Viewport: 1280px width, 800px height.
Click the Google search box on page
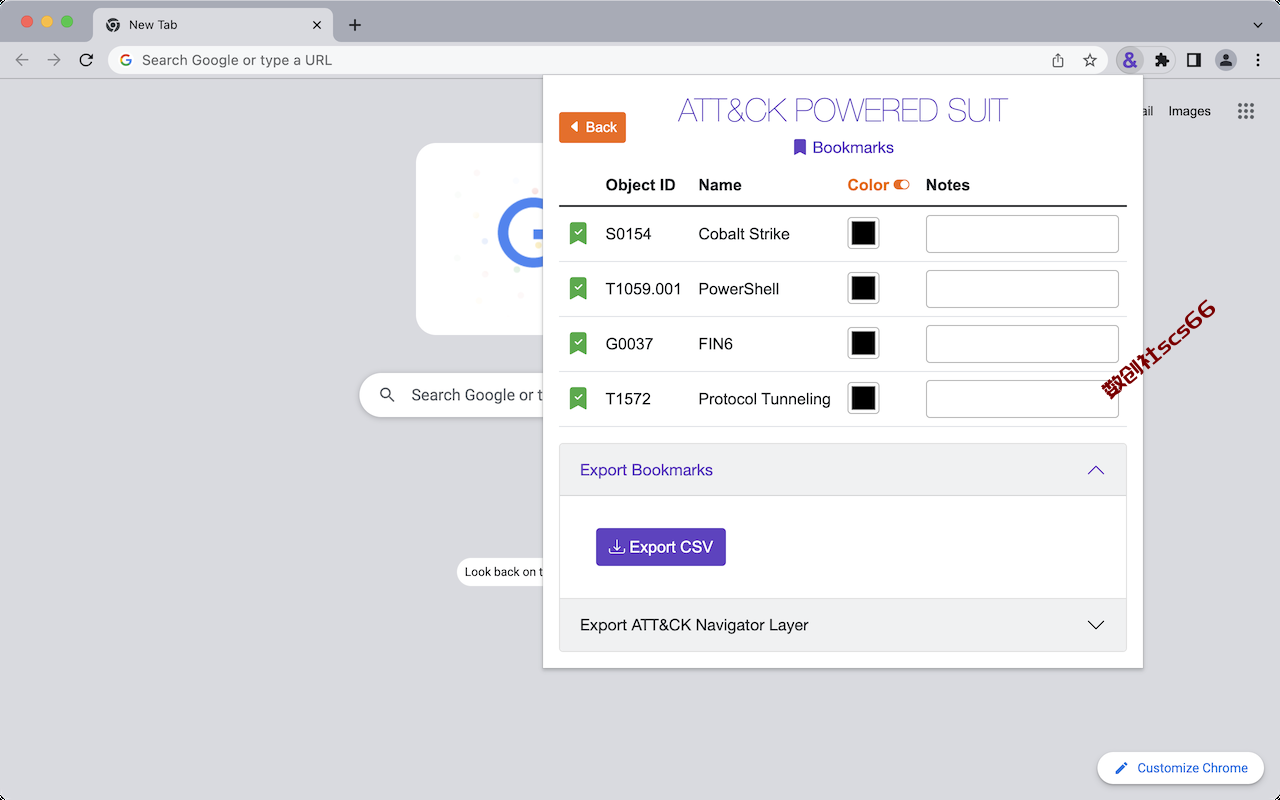pyautogui.click(x=451, y=395)
